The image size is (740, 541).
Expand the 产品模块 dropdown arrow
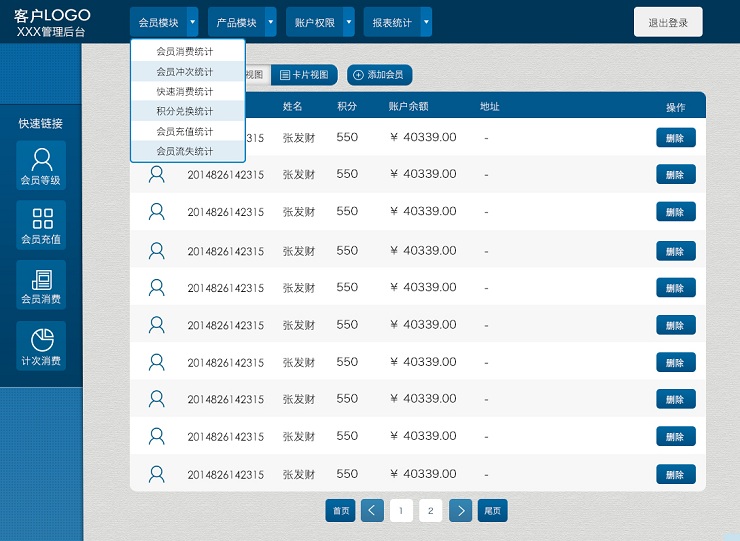[270, 22]
